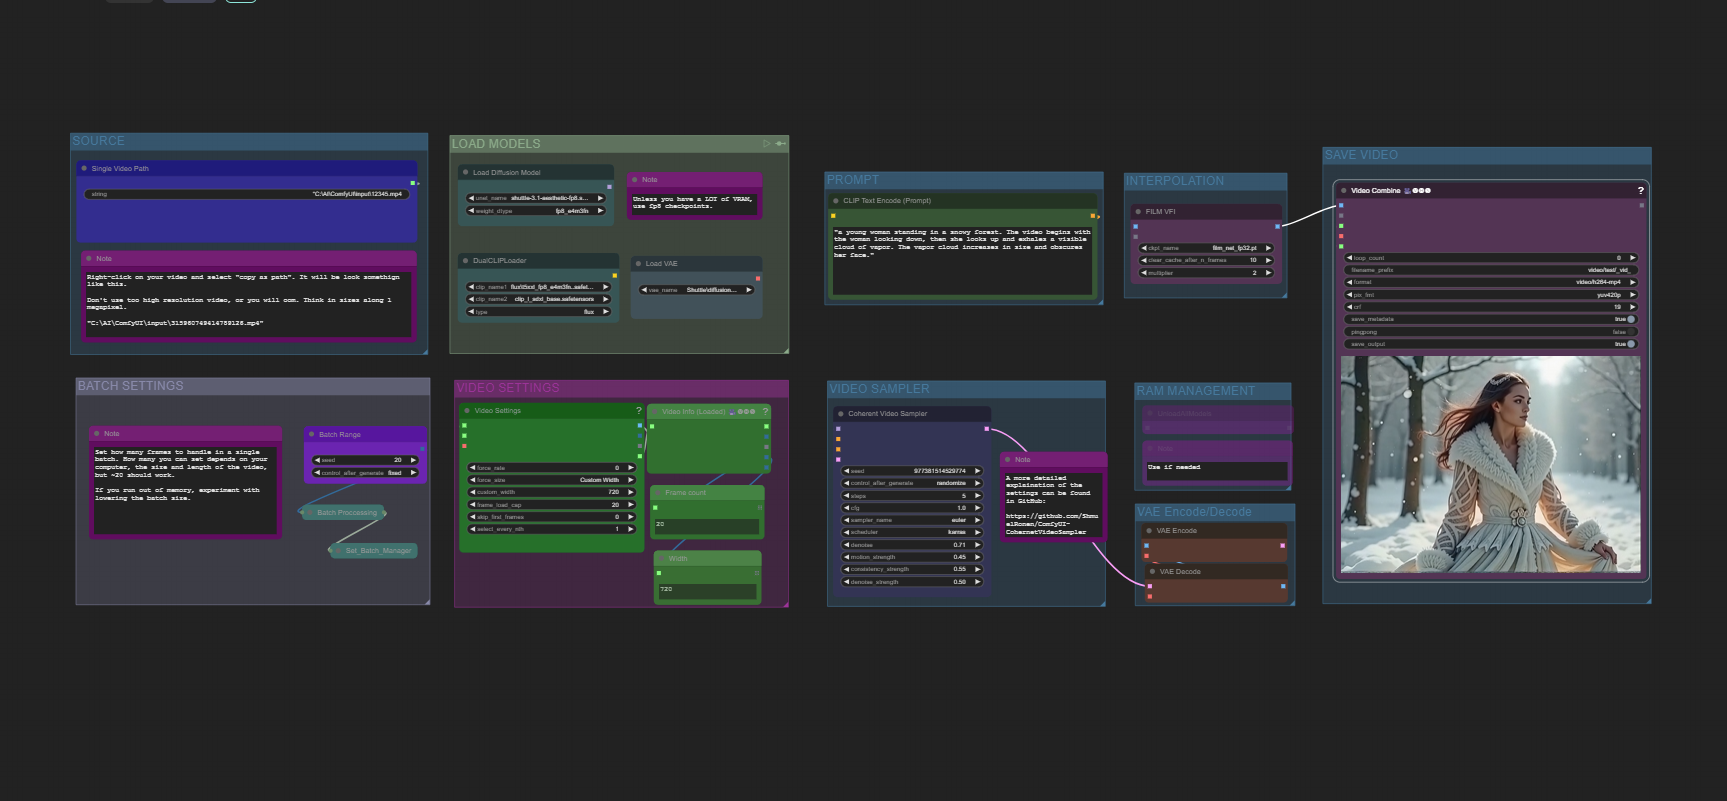Enable the pingpong toggle

tap(1630, 332)
